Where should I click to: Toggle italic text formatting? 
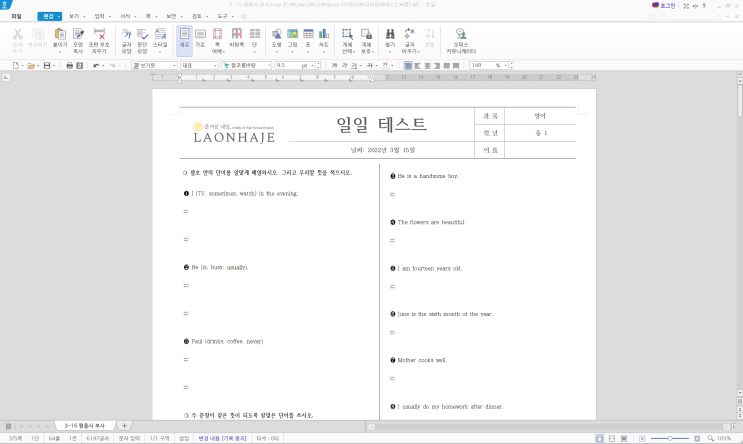click(x=344, y=65)
